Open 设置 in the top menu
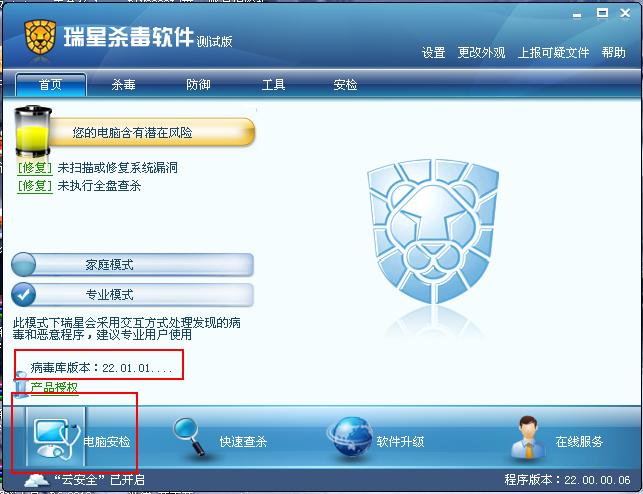The height and width of the screenshot is (494, 643). (433, 52)
